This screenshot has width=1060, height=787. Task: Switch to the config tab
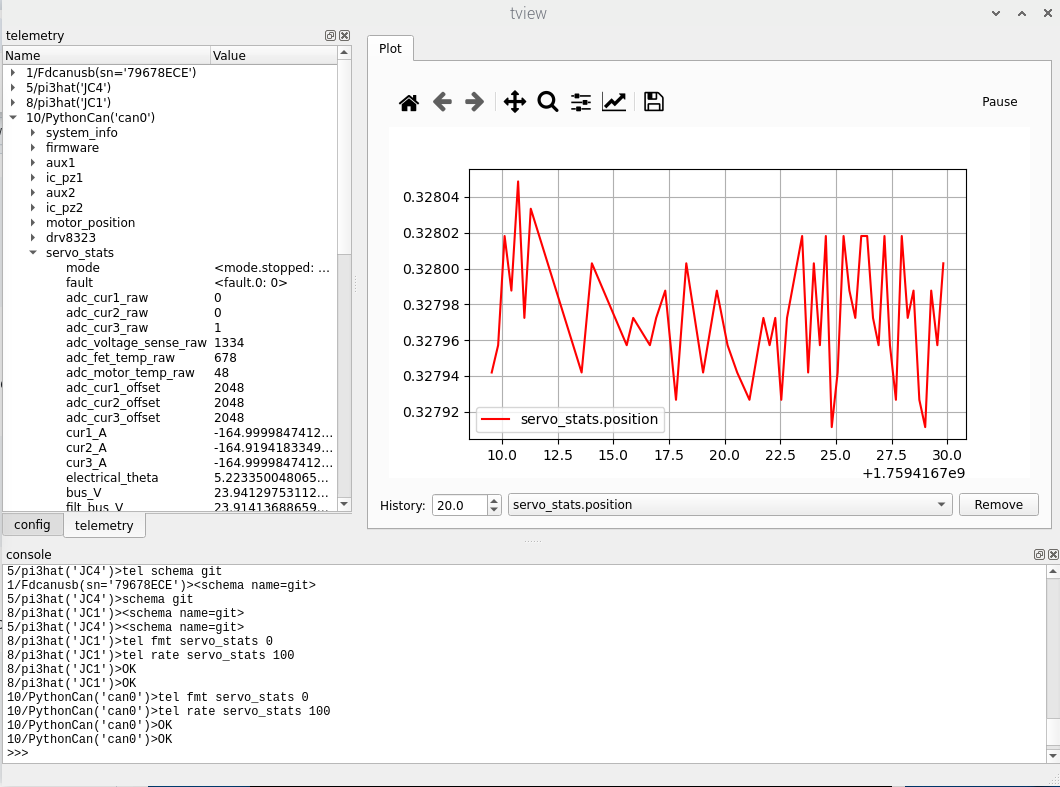[32, 524]
